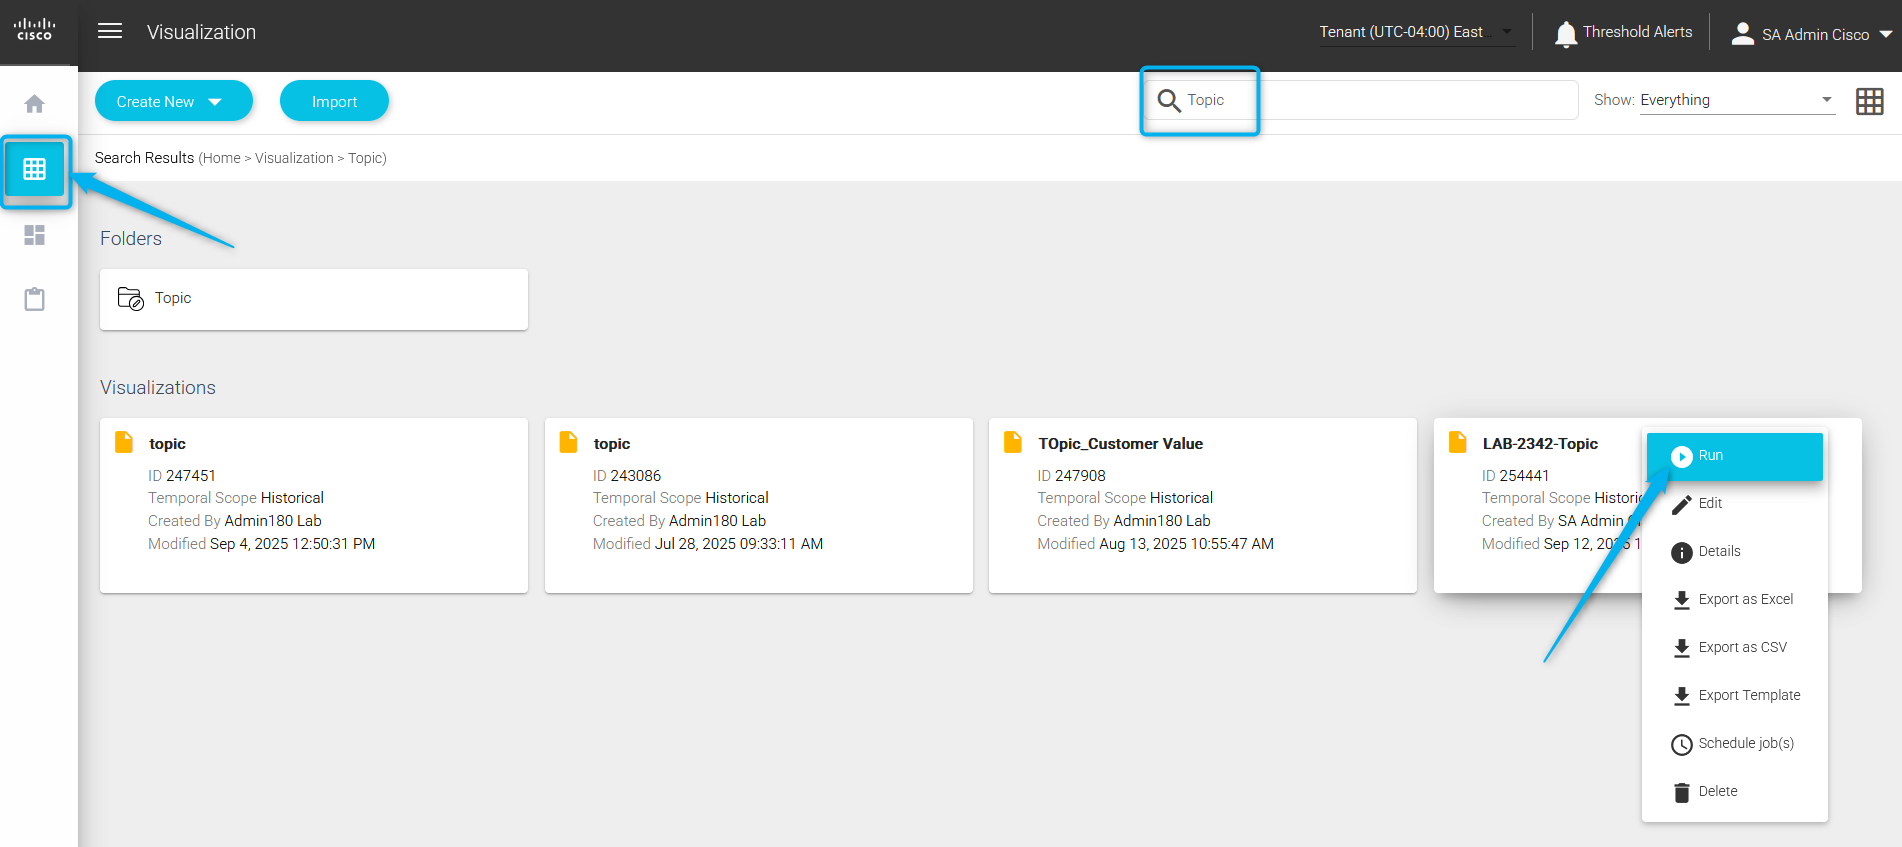The width and height of the screenshot is (1902, 847).
Task: Choose Export as Excel menu option
Action: [1744, 599]
